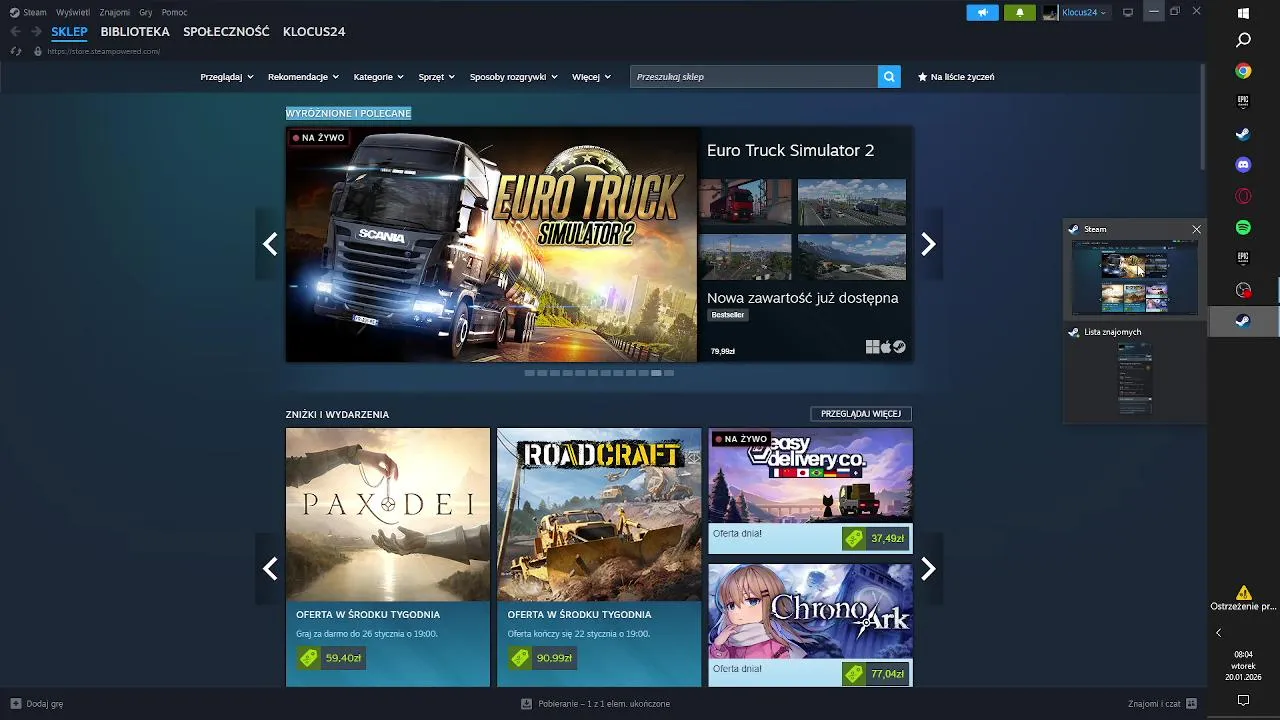Switch to the SKLEP tab

click(69, 32)
